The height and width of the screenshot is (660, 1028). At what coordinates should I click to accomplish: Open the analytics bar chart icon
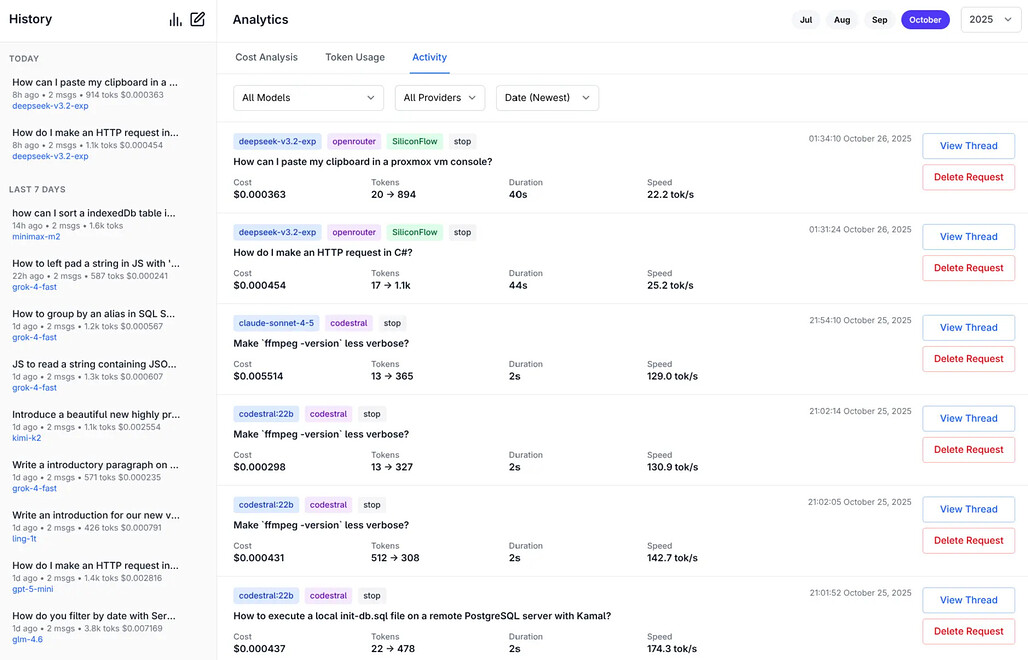tap(176, 19)
